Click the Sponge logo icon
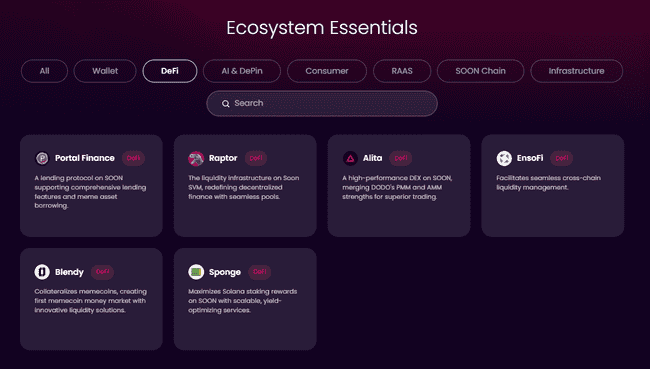 point(196,272)
